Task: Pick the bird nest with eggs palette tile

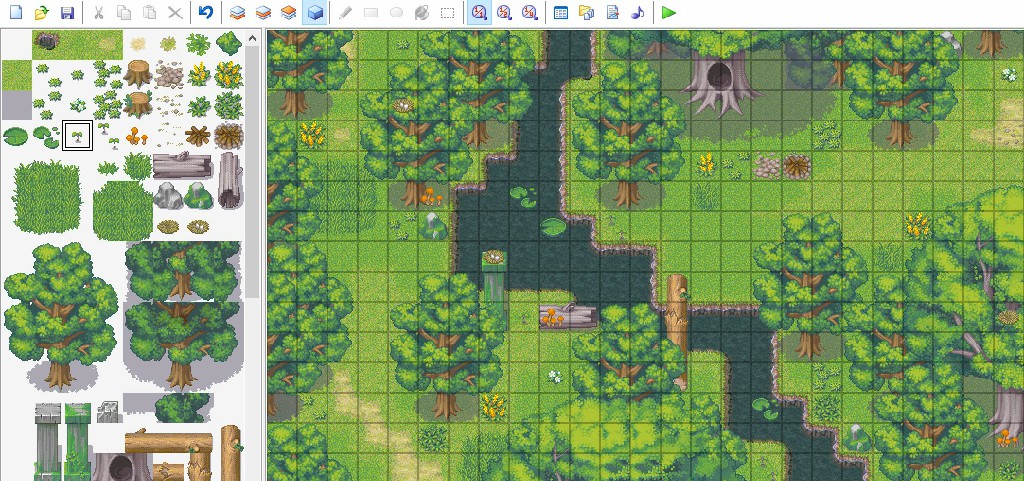Action: (199, 226)
